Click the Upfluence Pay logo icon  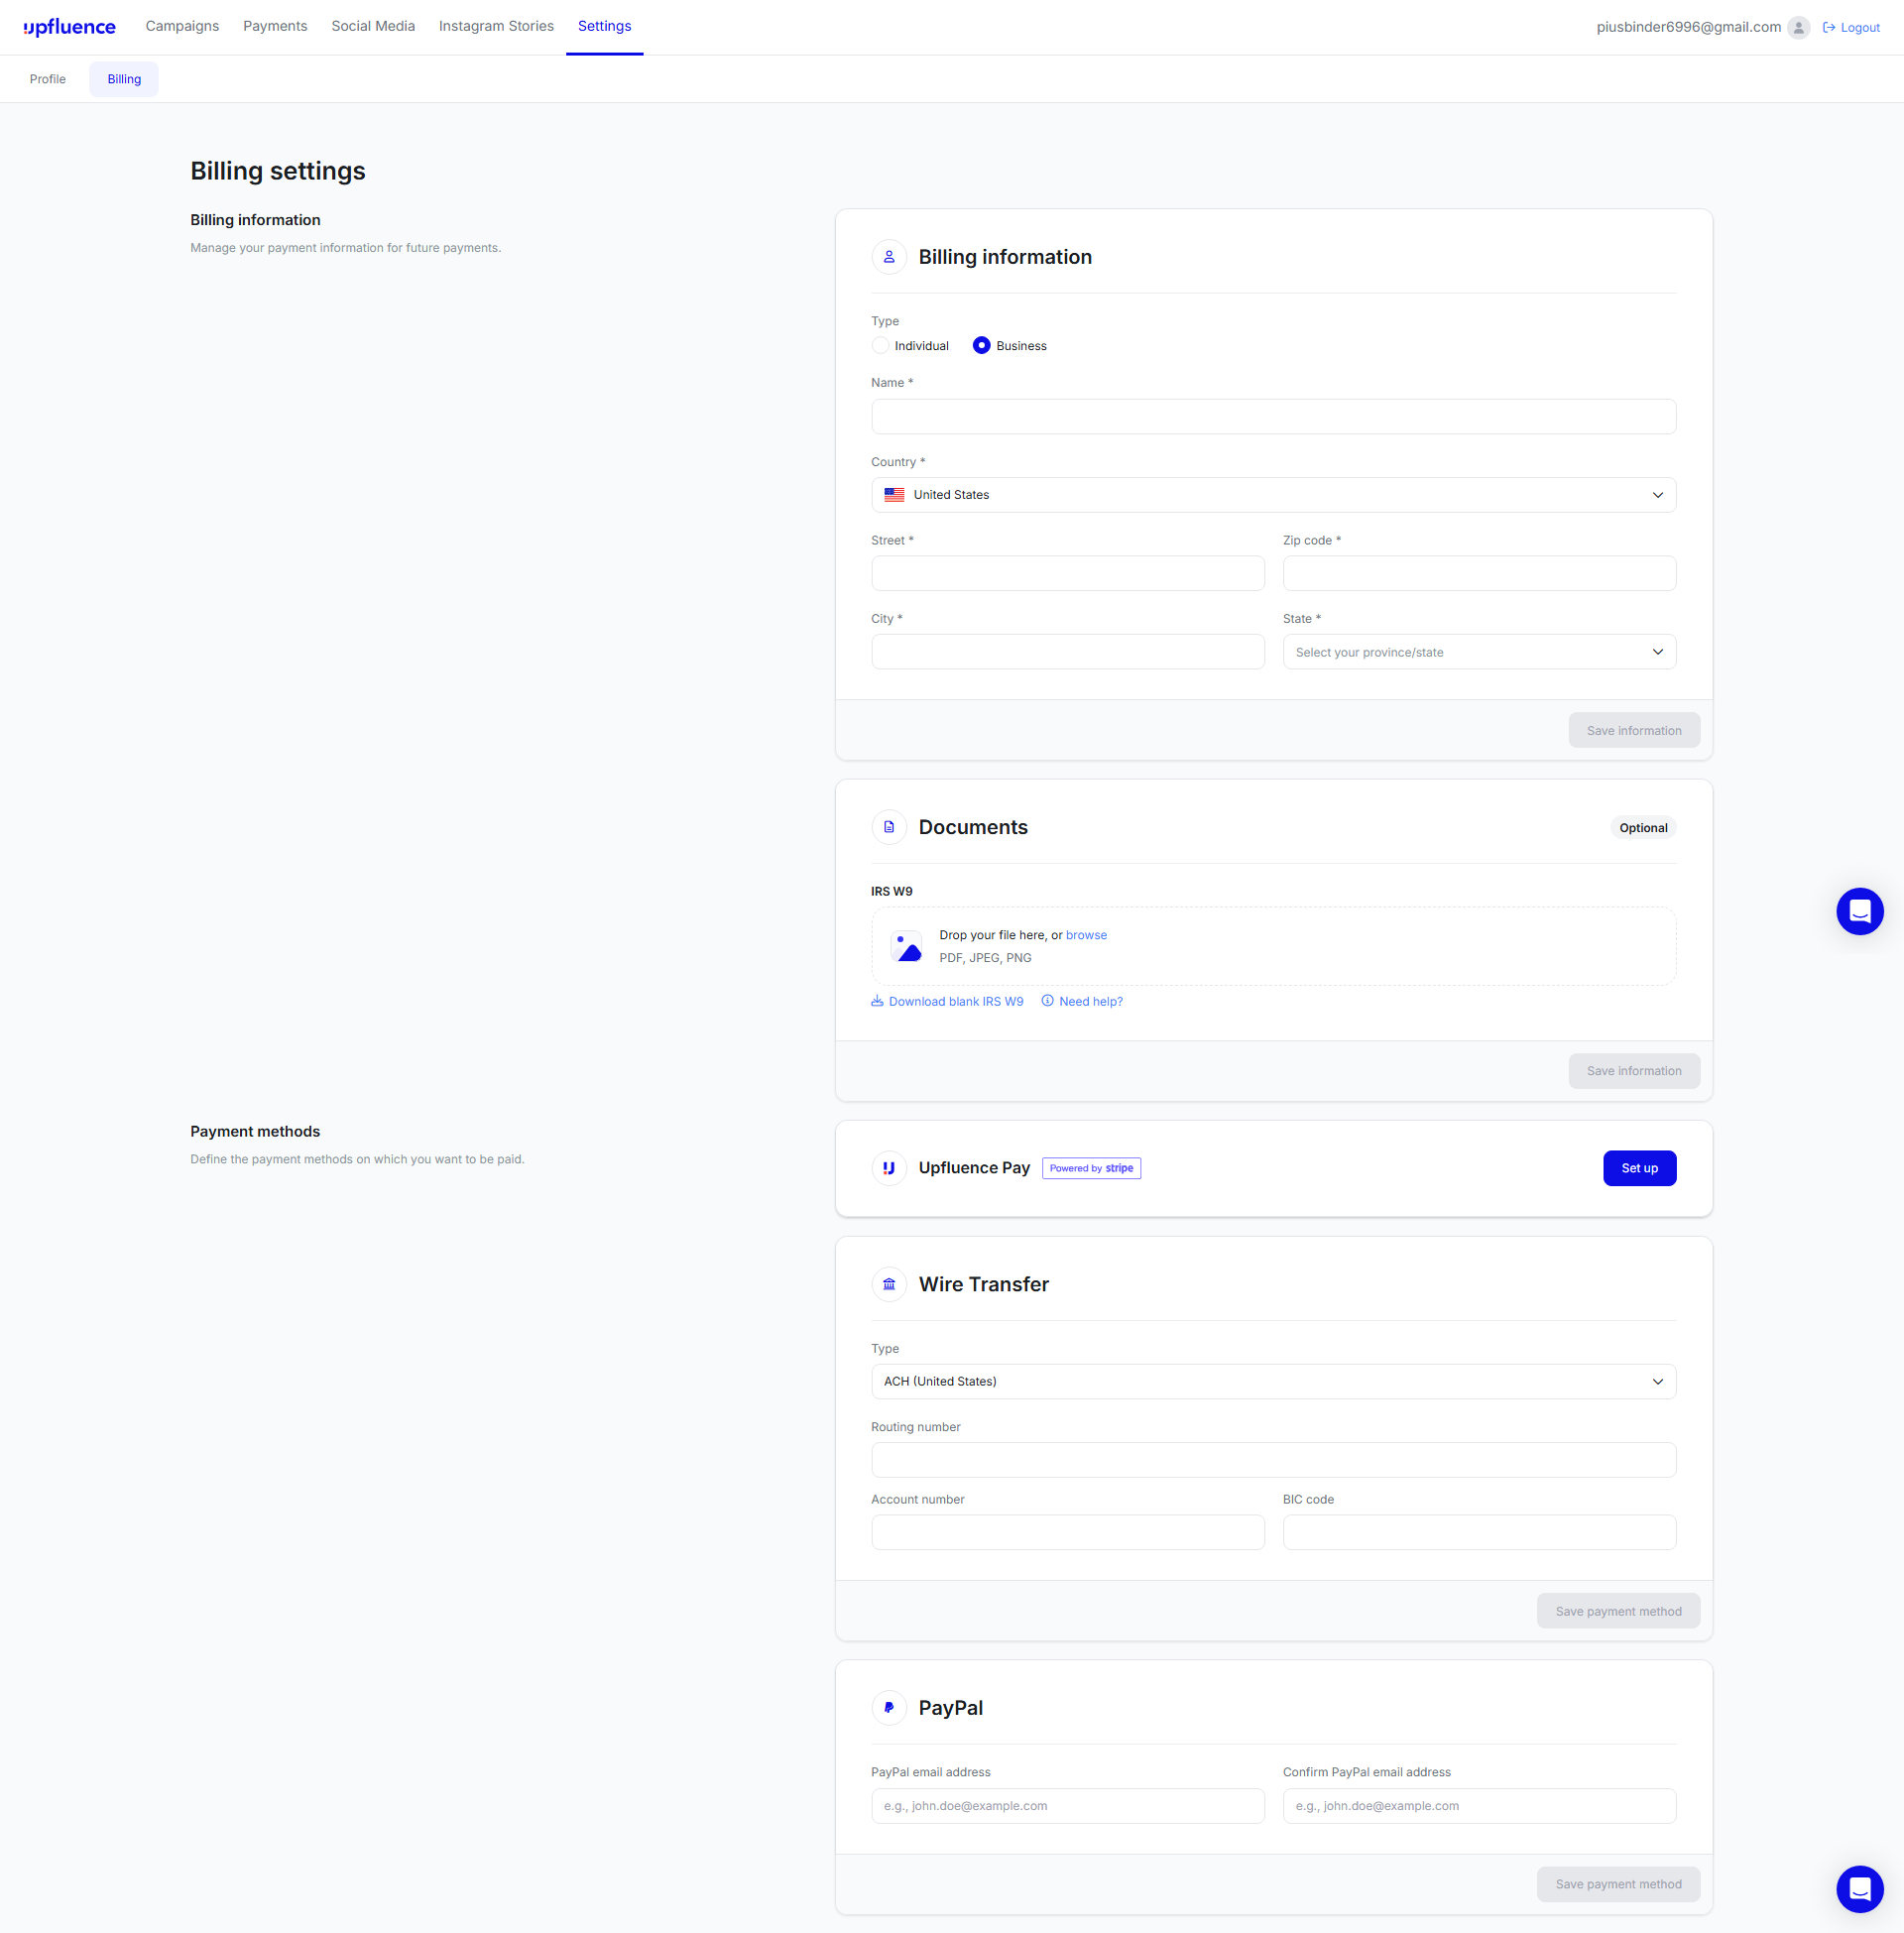(x=889, y=1168)
